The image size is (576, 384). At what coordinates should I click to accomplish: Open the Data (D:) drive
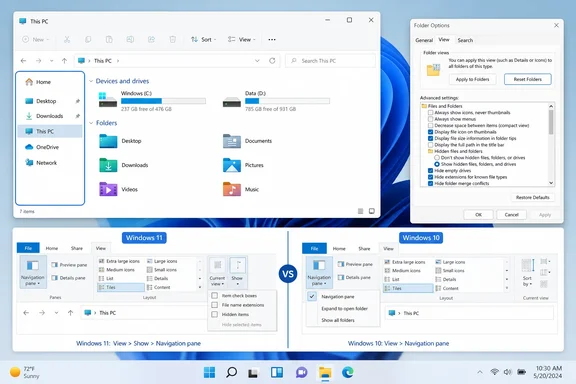pos(276,101)
